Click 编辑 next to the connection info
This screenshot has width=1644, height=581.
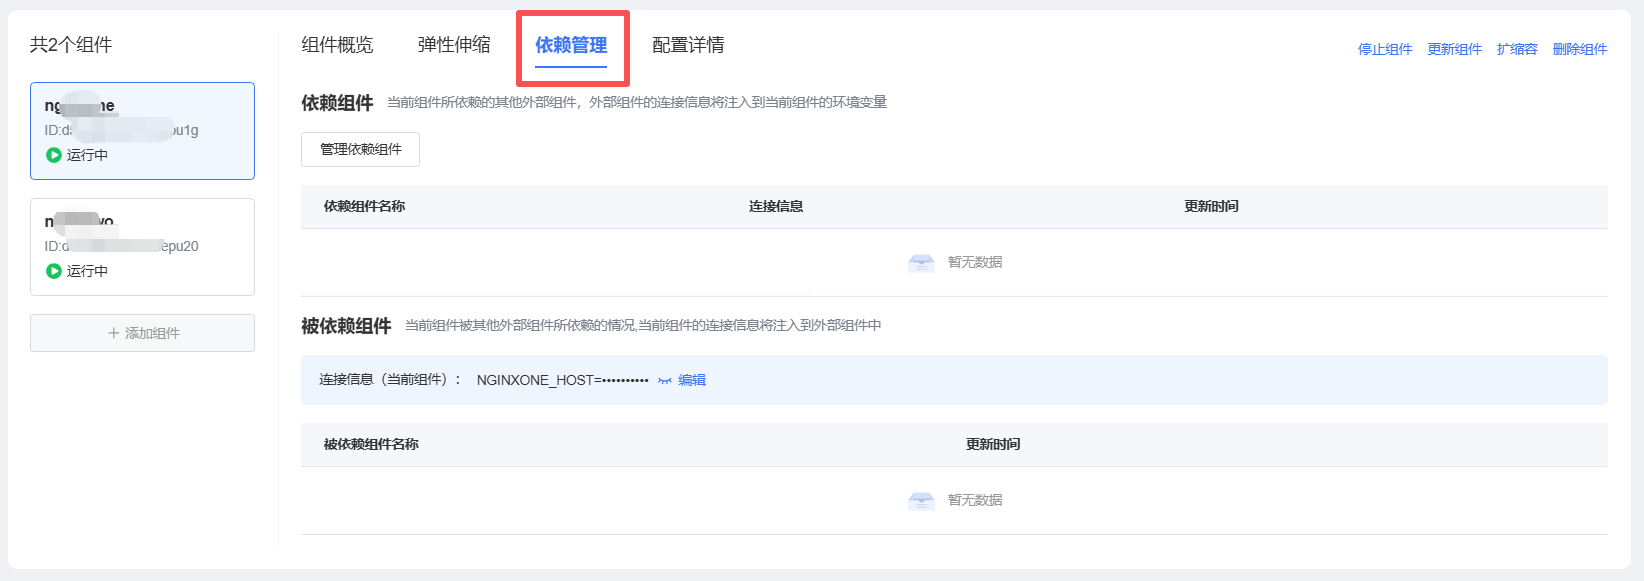tap(692, 380)
